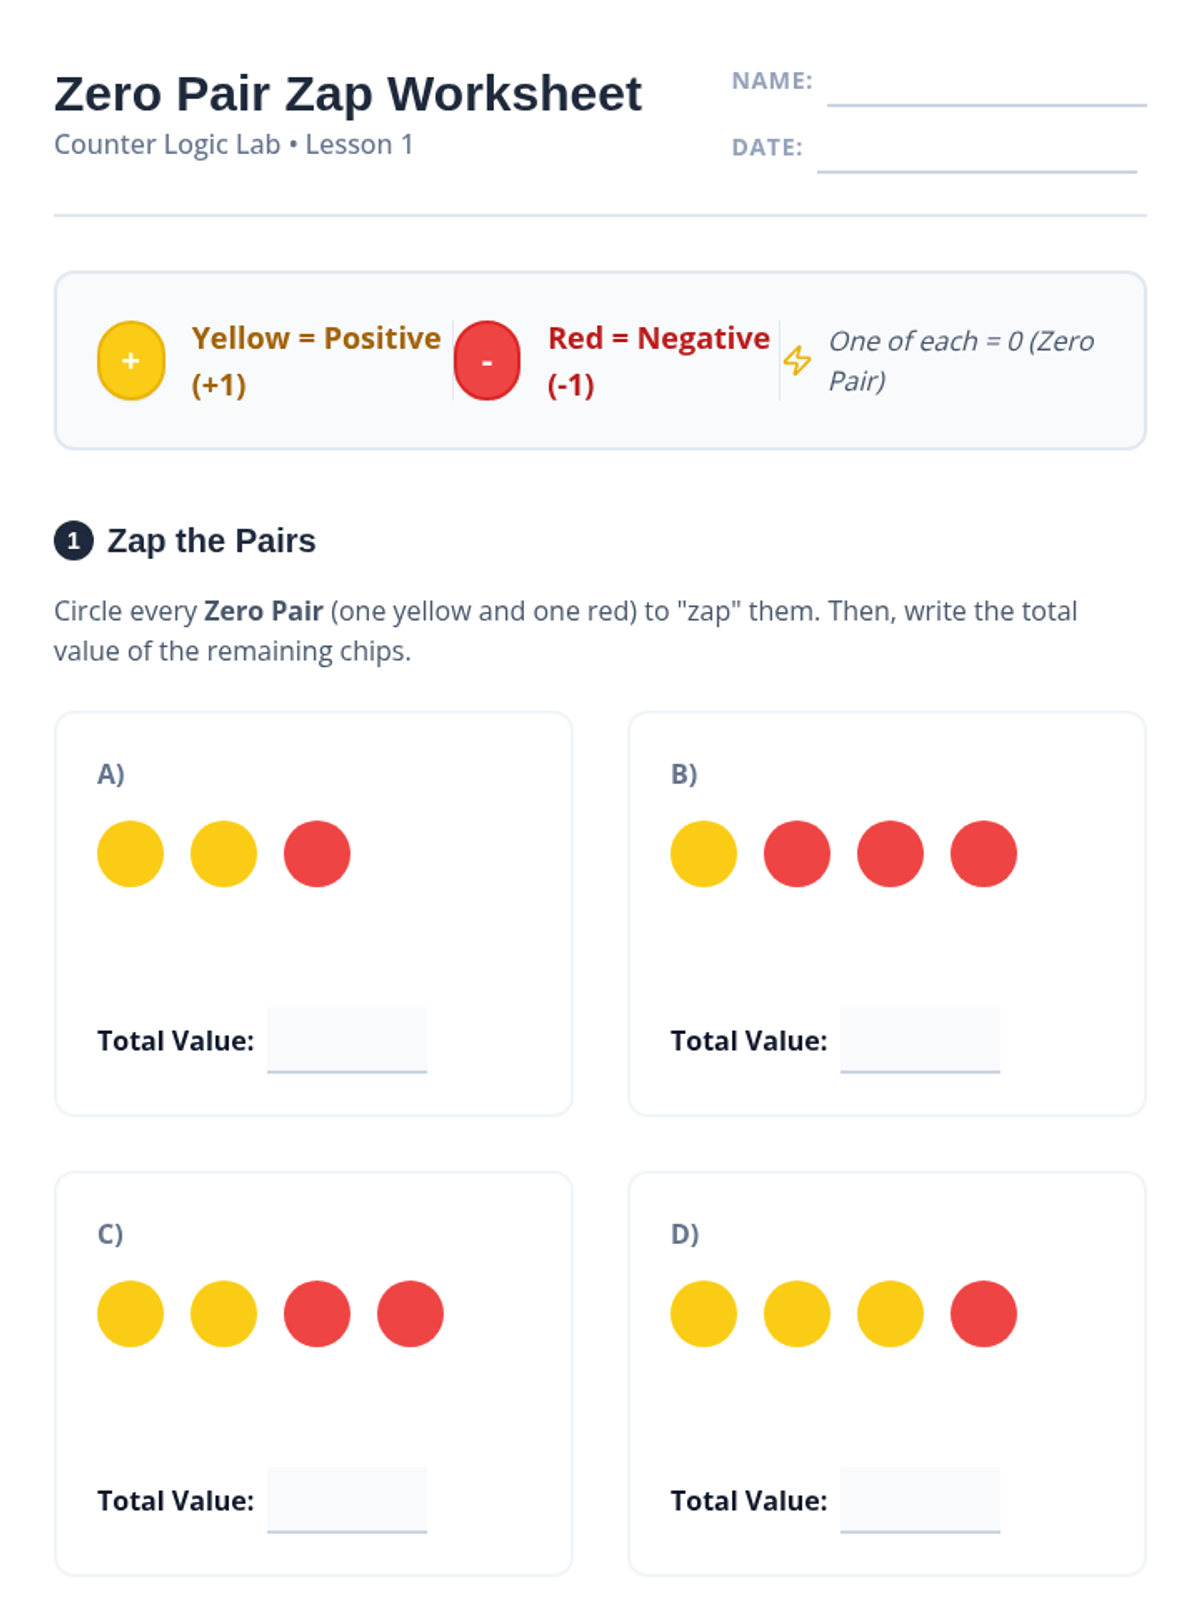
Task: Click the red negative chip legend icon
Action: (487, 361)
